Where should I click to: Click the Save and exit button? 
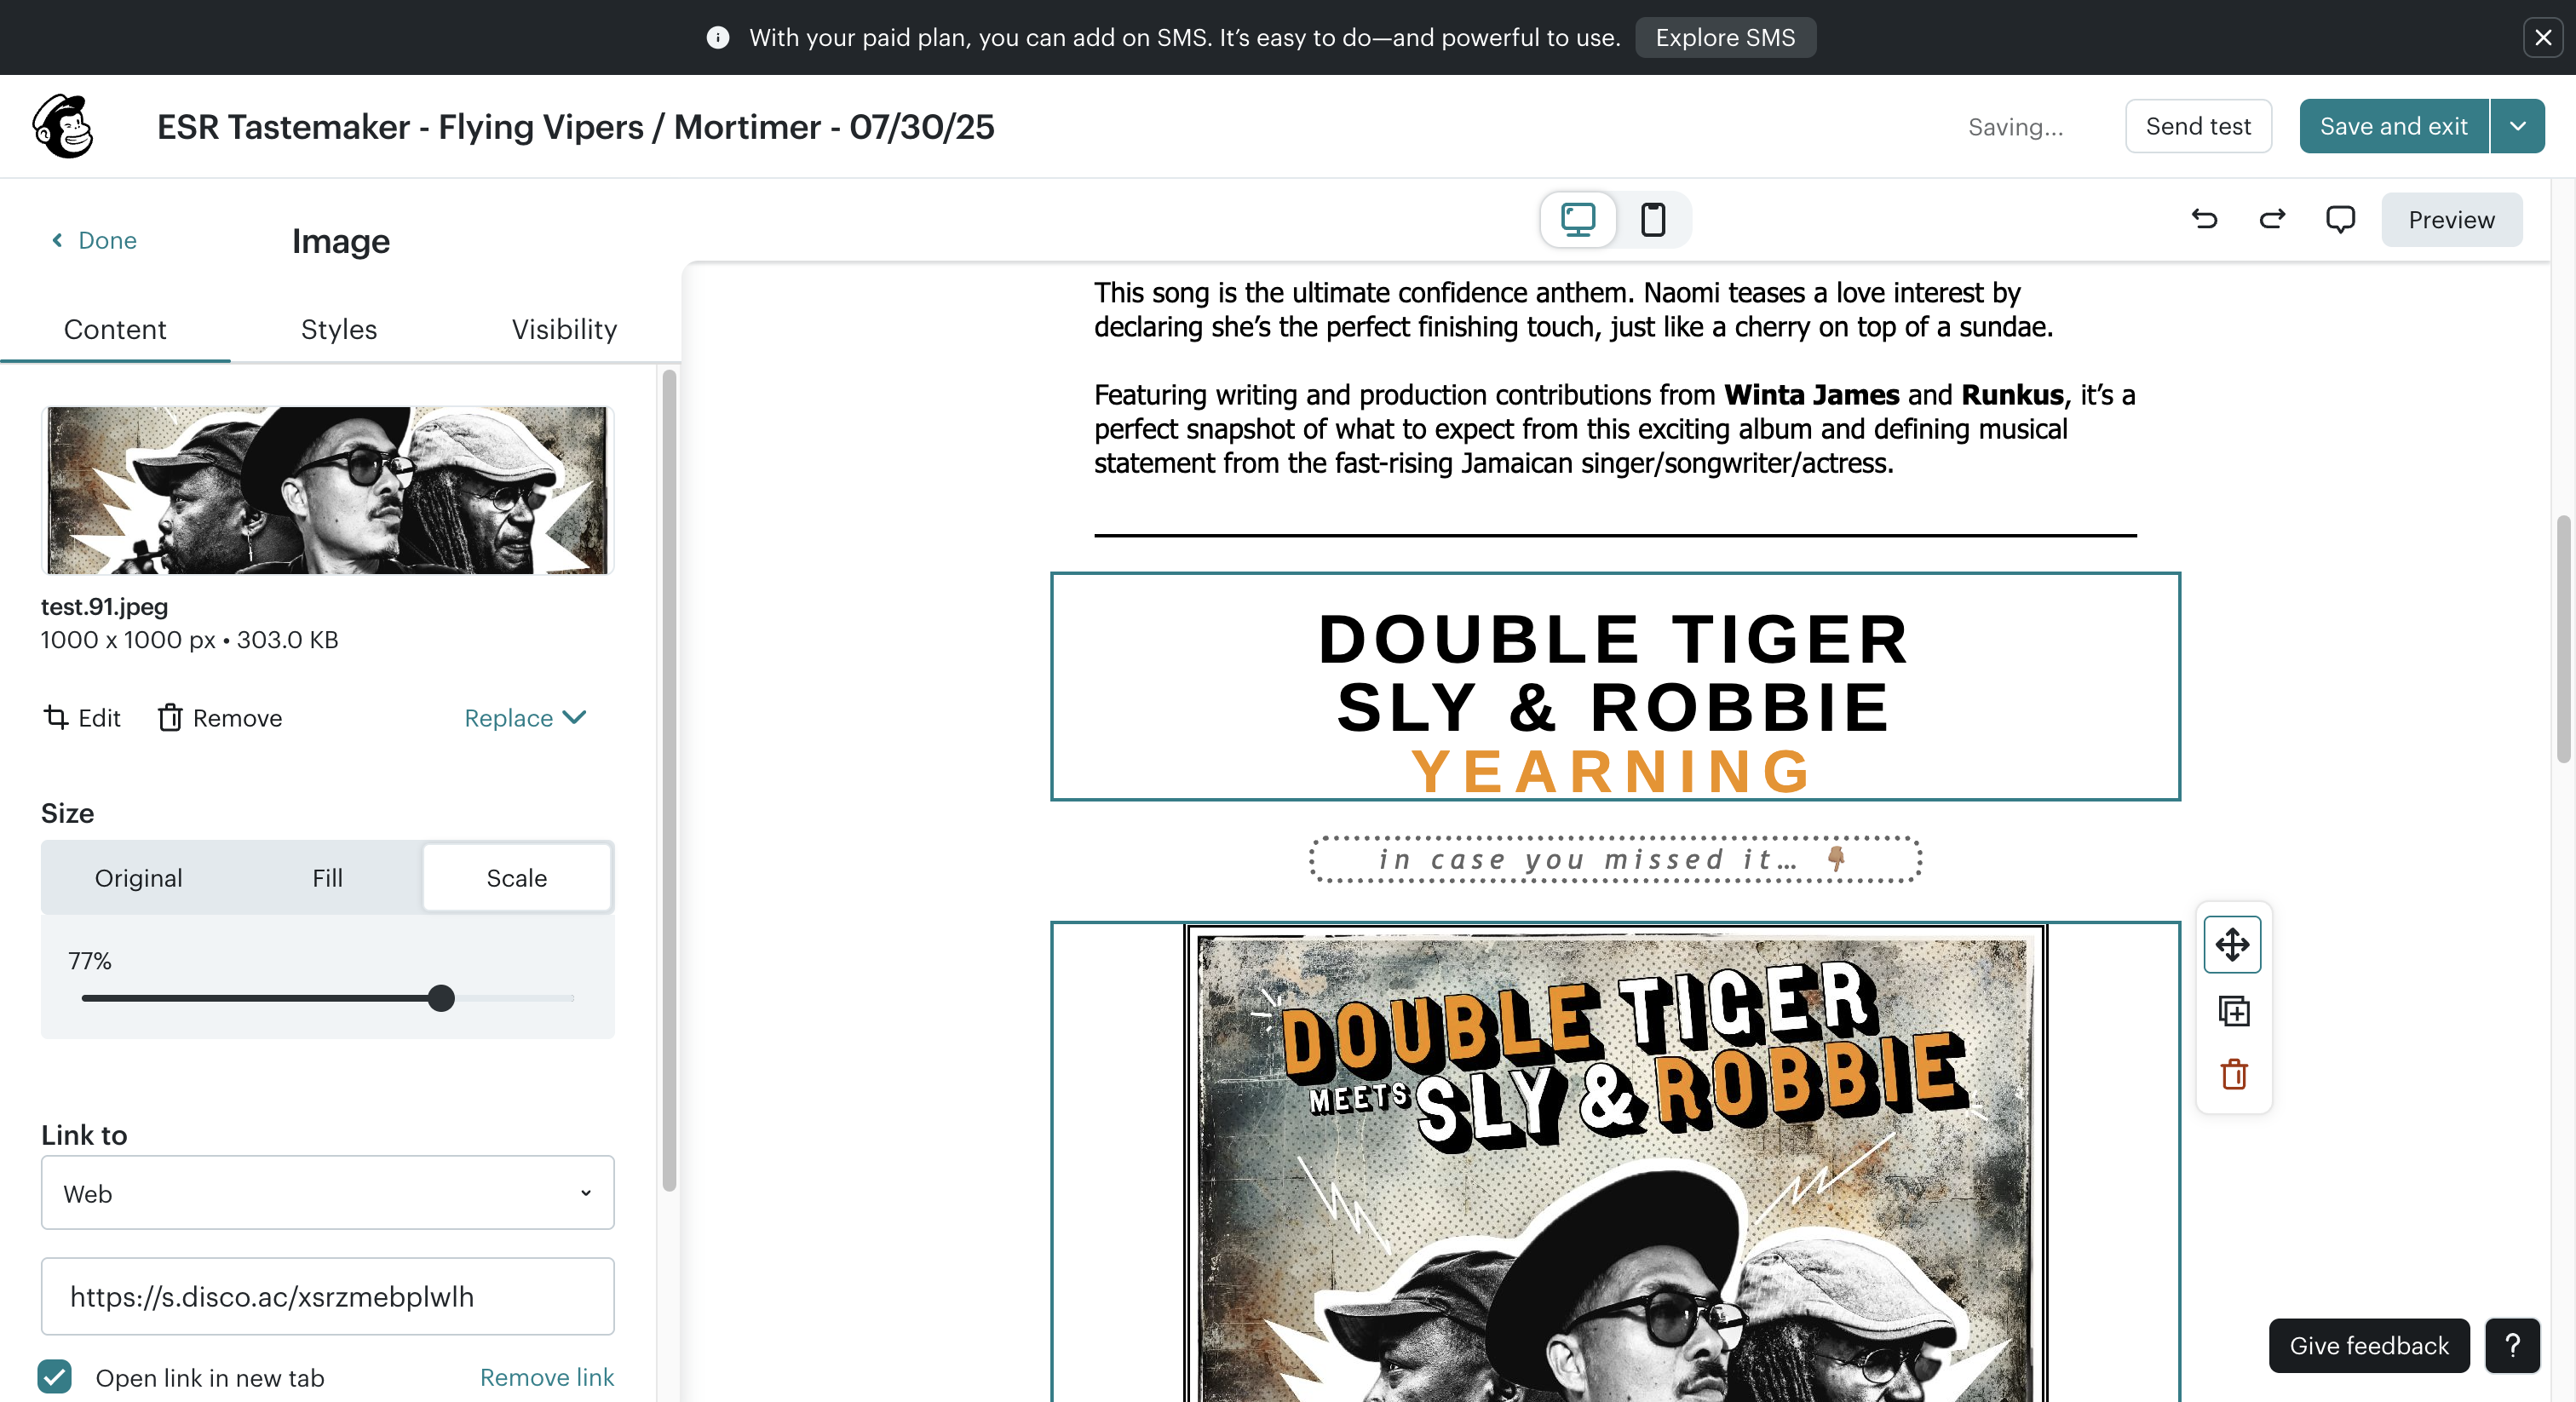coord(2393,126)
